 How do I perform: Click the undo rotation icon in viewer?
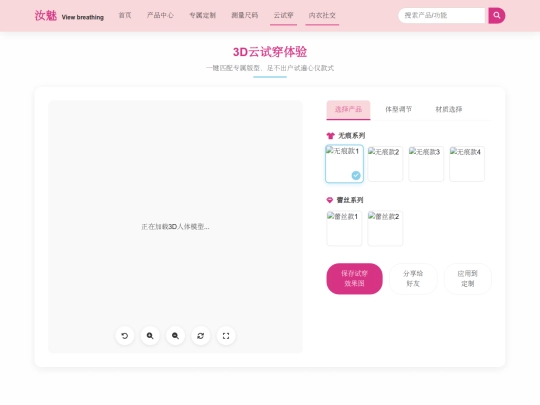pyautogui.click(x=125, y=336)
